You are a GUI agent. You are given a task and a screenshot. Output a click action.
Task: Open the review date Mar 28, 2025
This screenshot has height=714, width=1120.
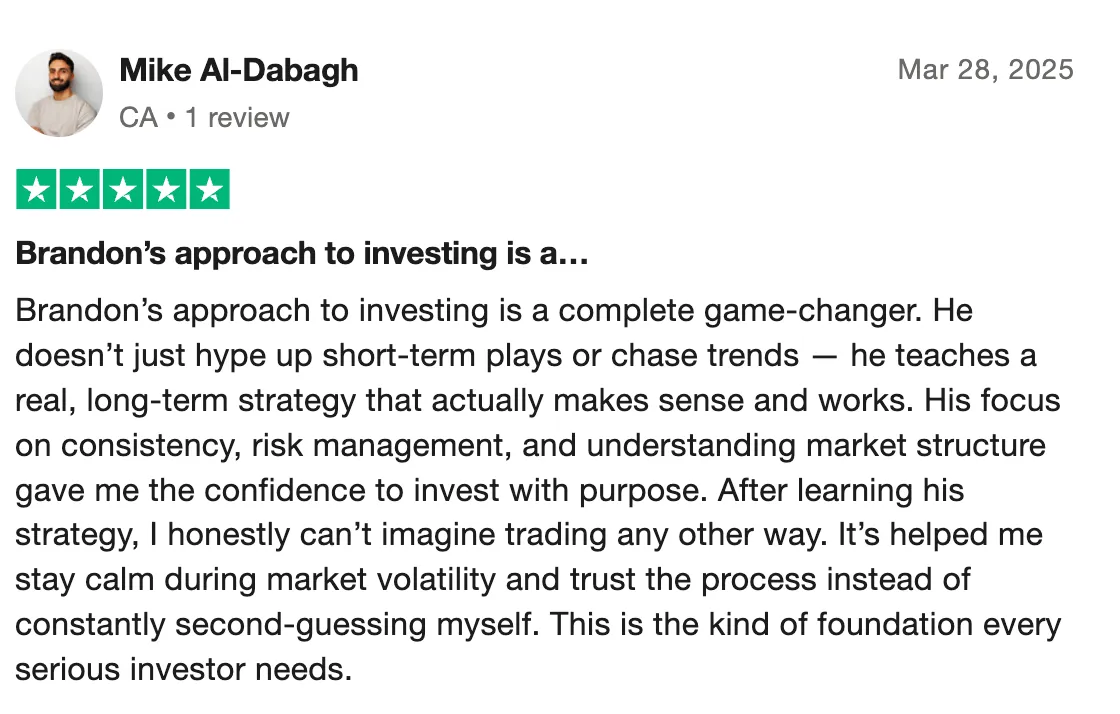[x=986, y=70]
